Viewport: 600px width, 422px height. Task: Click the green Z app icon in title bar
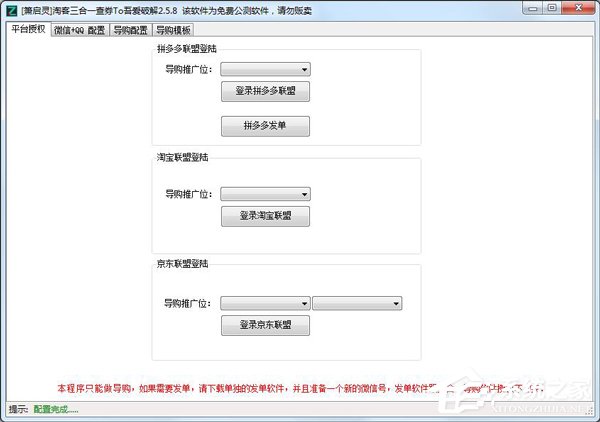tap(12, 10)
